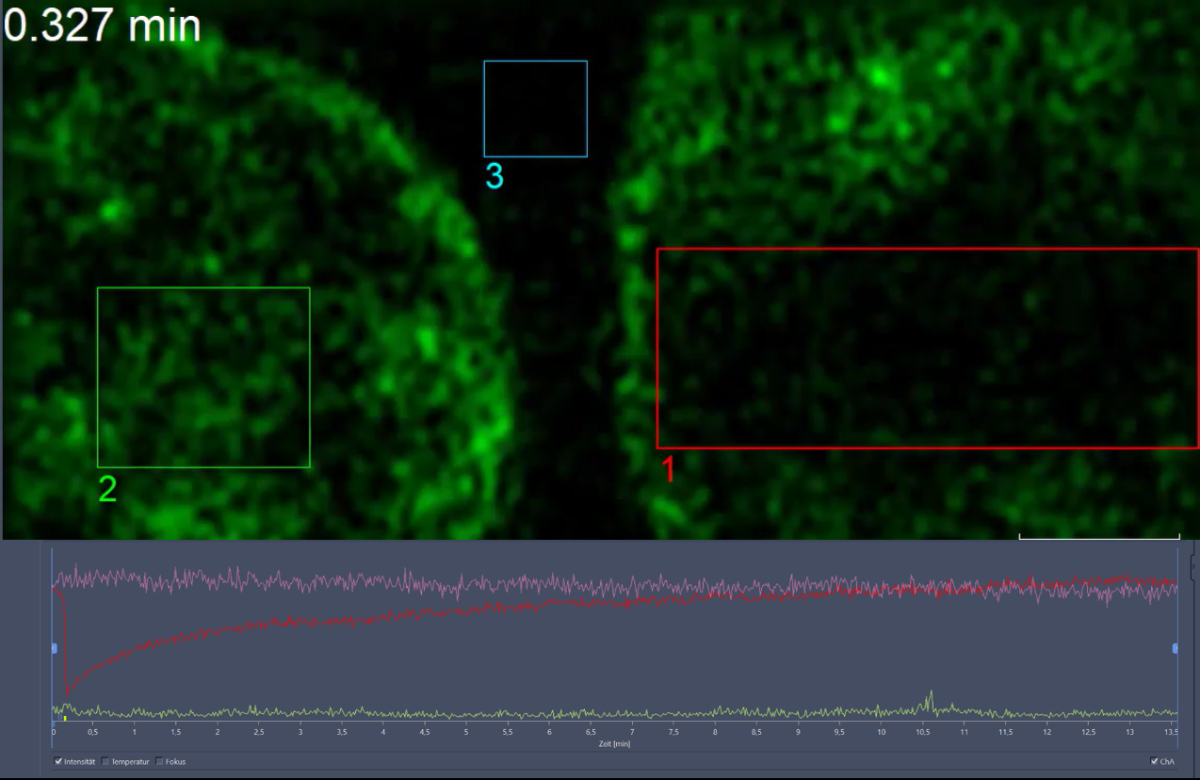Viewport: 1200px width, 780px height.
Task: Click the red ROI label 1
Action: [x=670, y=470]
